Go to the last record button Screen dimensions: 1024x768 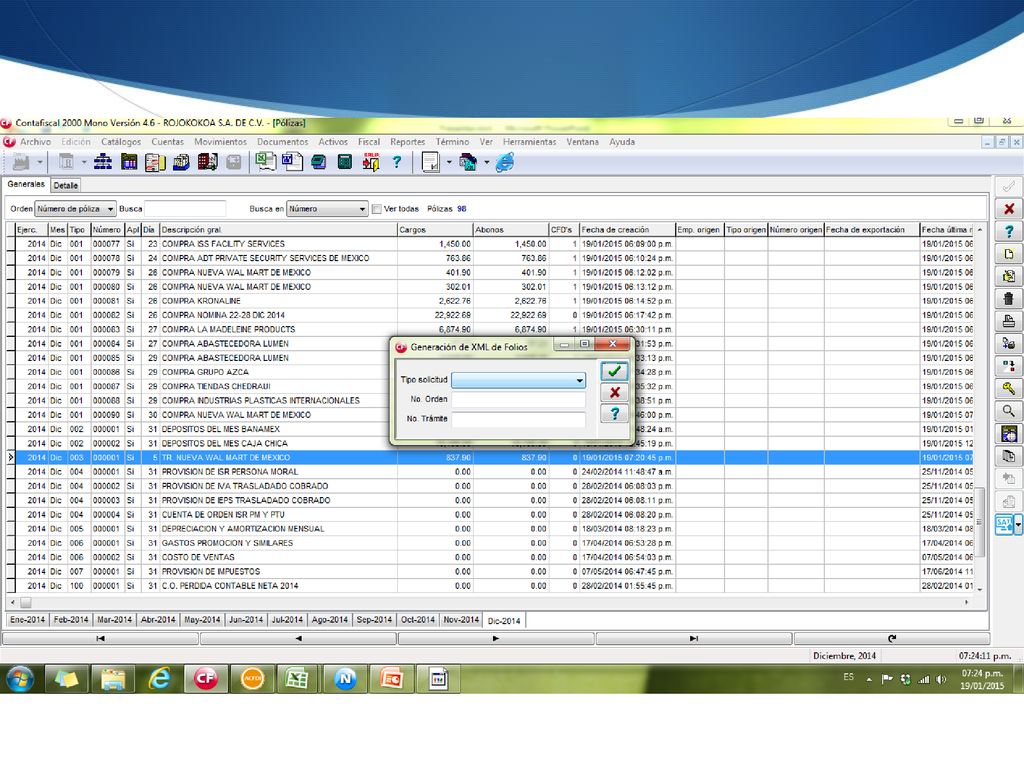coord(694,639)
